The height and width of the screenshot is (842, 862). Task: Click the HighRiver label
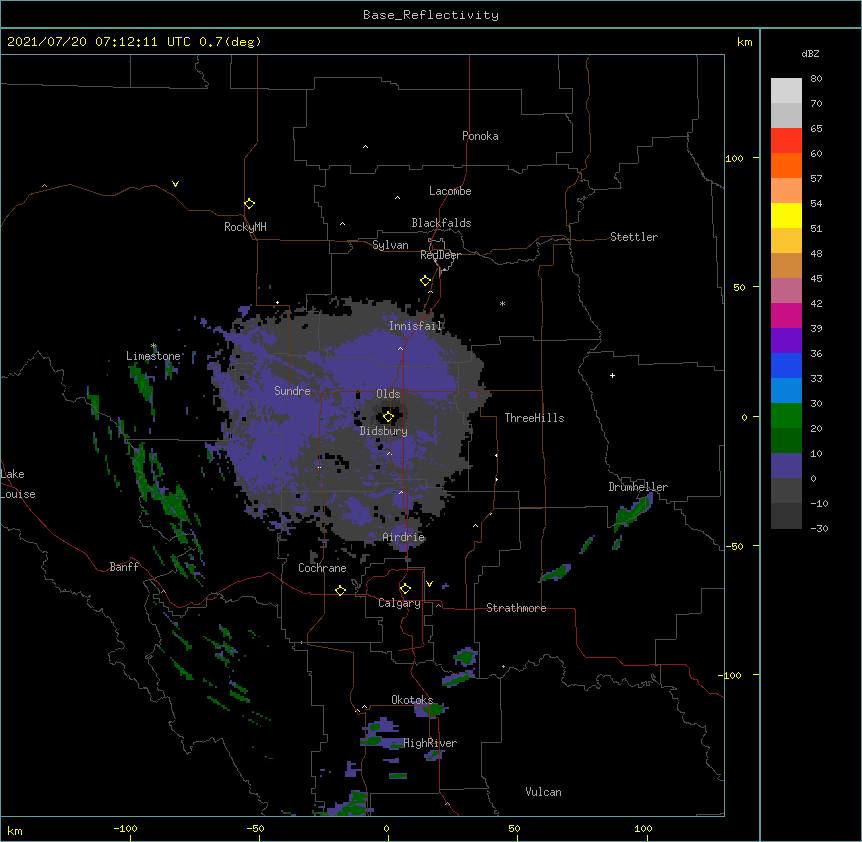click(430, 743)
